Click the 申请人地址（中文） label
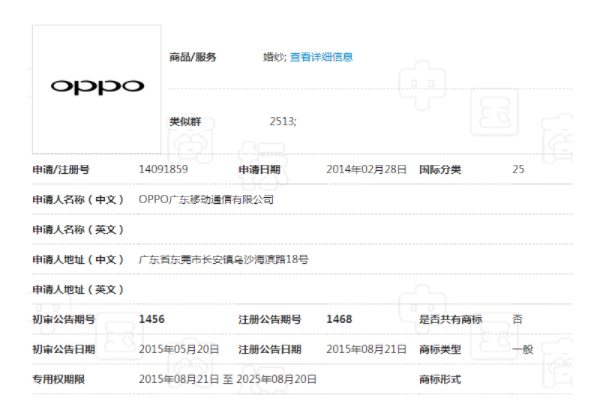Screen dimensions: 593x413 pos(78,259)
